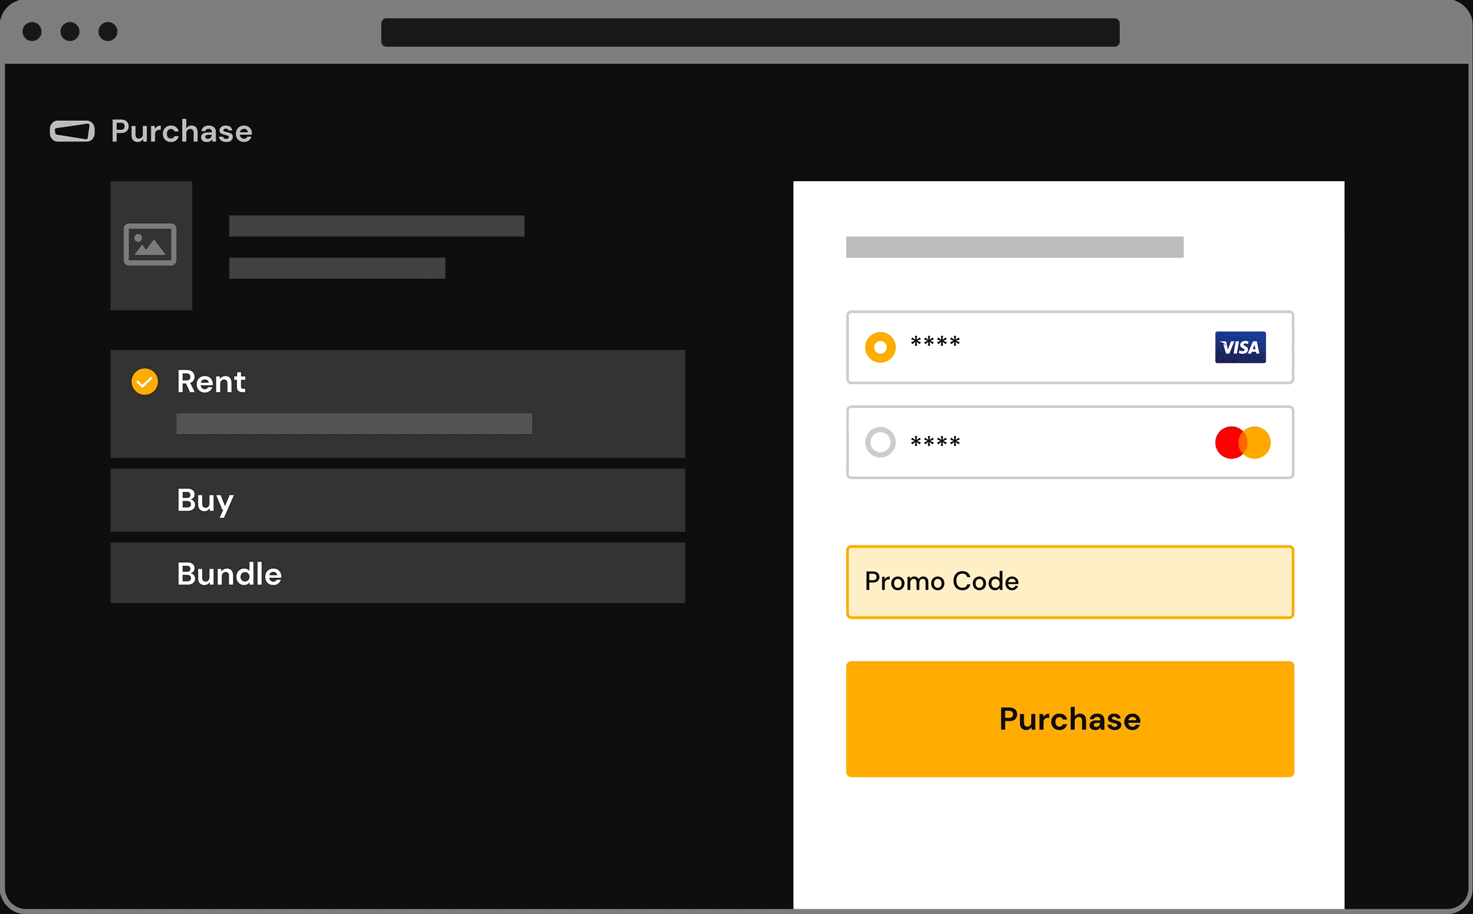Choose the Buy option

coord(397,500)
